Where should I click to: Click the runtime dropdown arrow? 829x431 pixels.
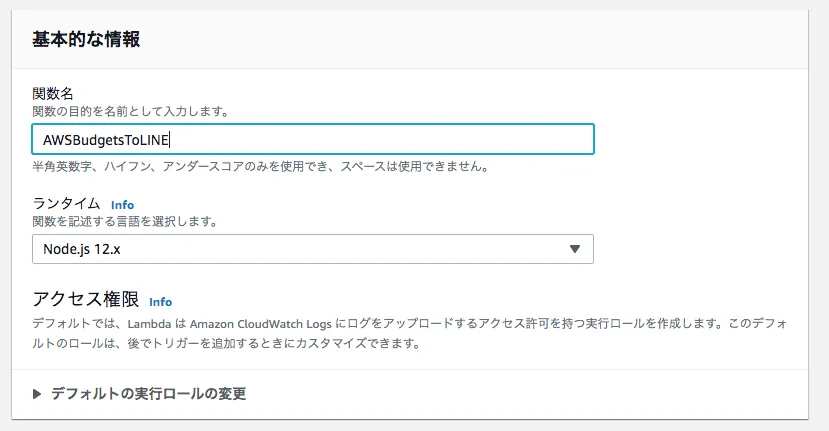coord(574,249)
